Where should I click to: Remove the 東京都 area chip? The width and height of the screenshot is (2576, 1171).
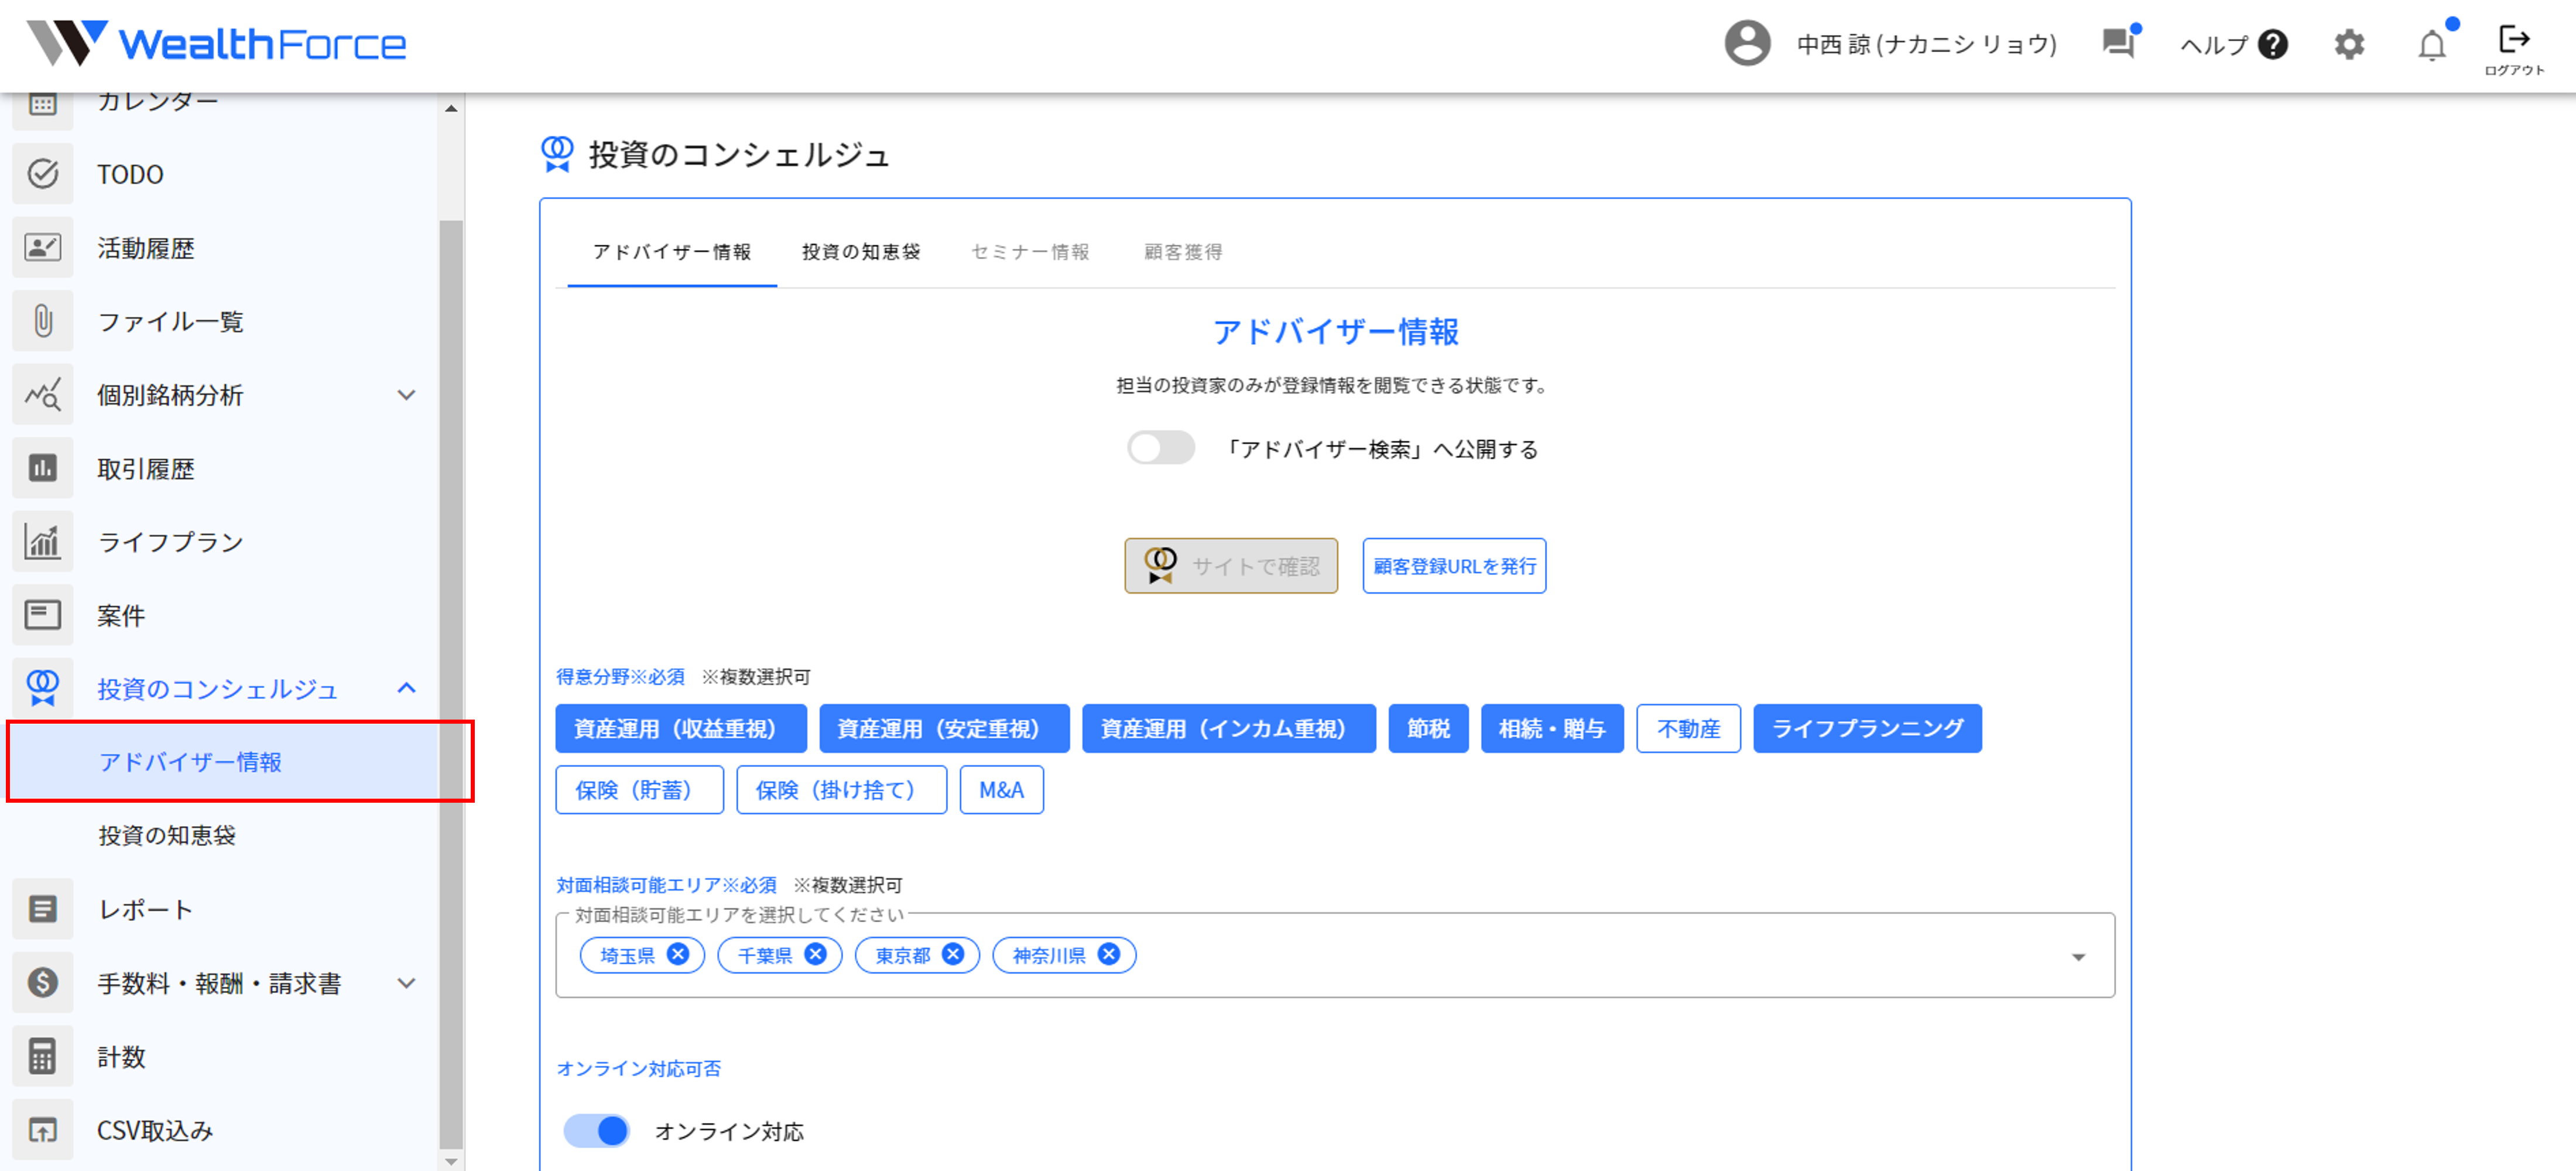tap(953, 954)
